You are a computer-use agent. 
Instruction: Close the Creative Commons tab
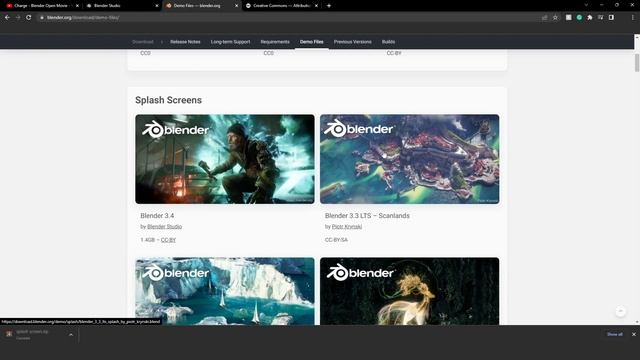point(316,6)
